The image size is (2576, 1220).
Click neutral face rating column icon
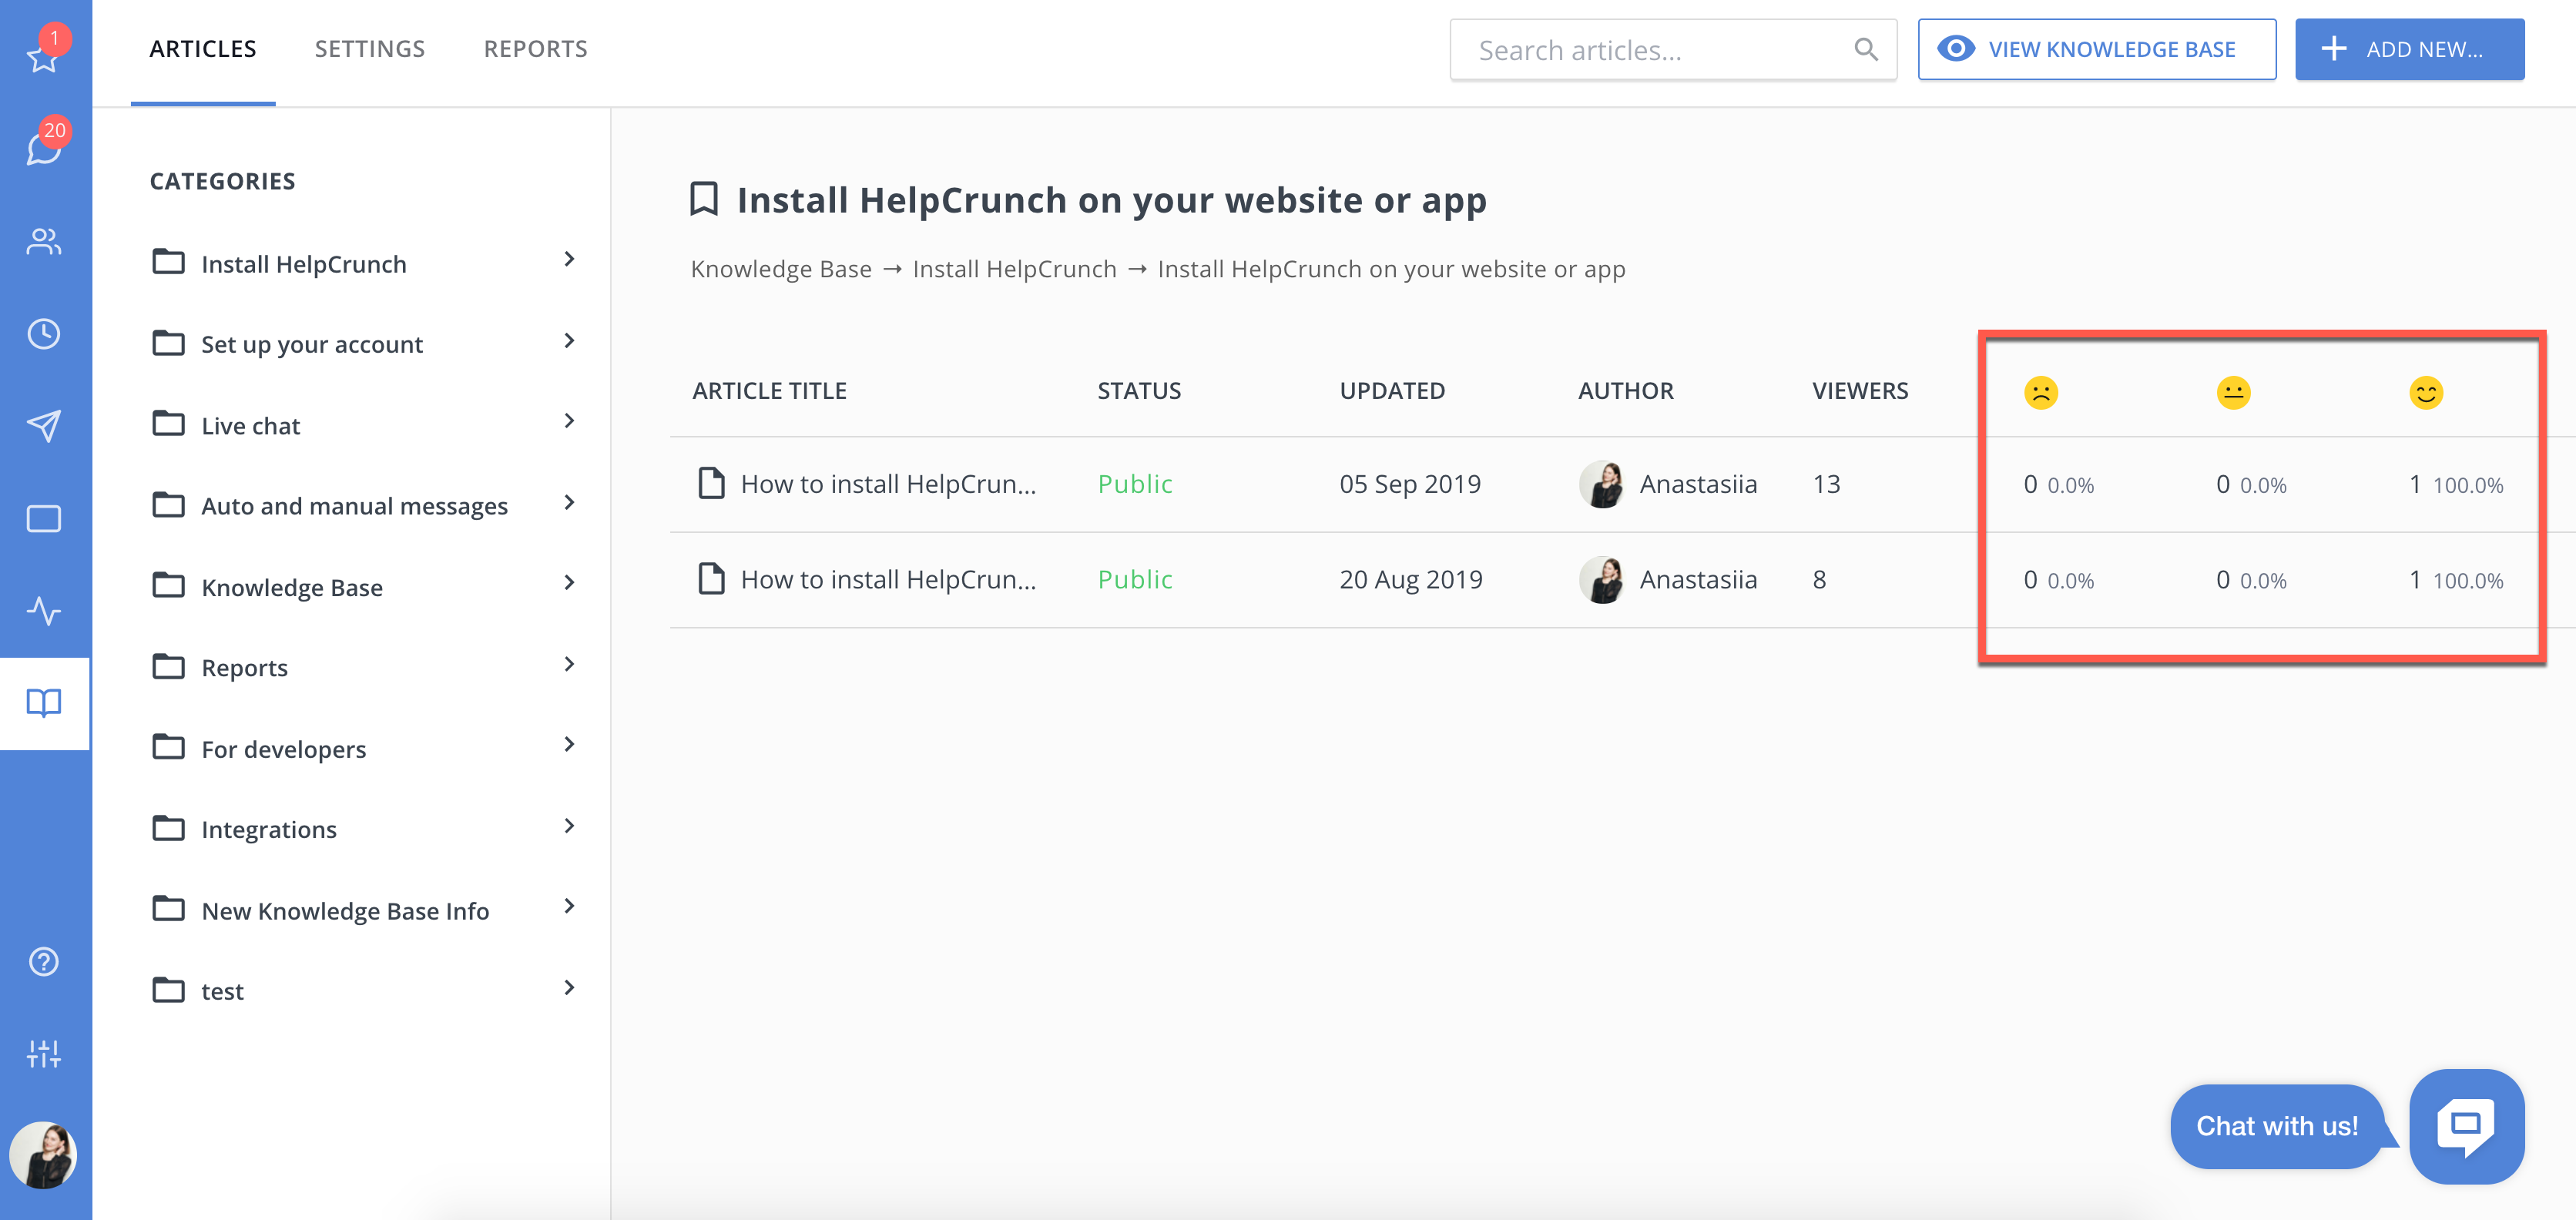pyautogui.click(x=2233, y=392)
